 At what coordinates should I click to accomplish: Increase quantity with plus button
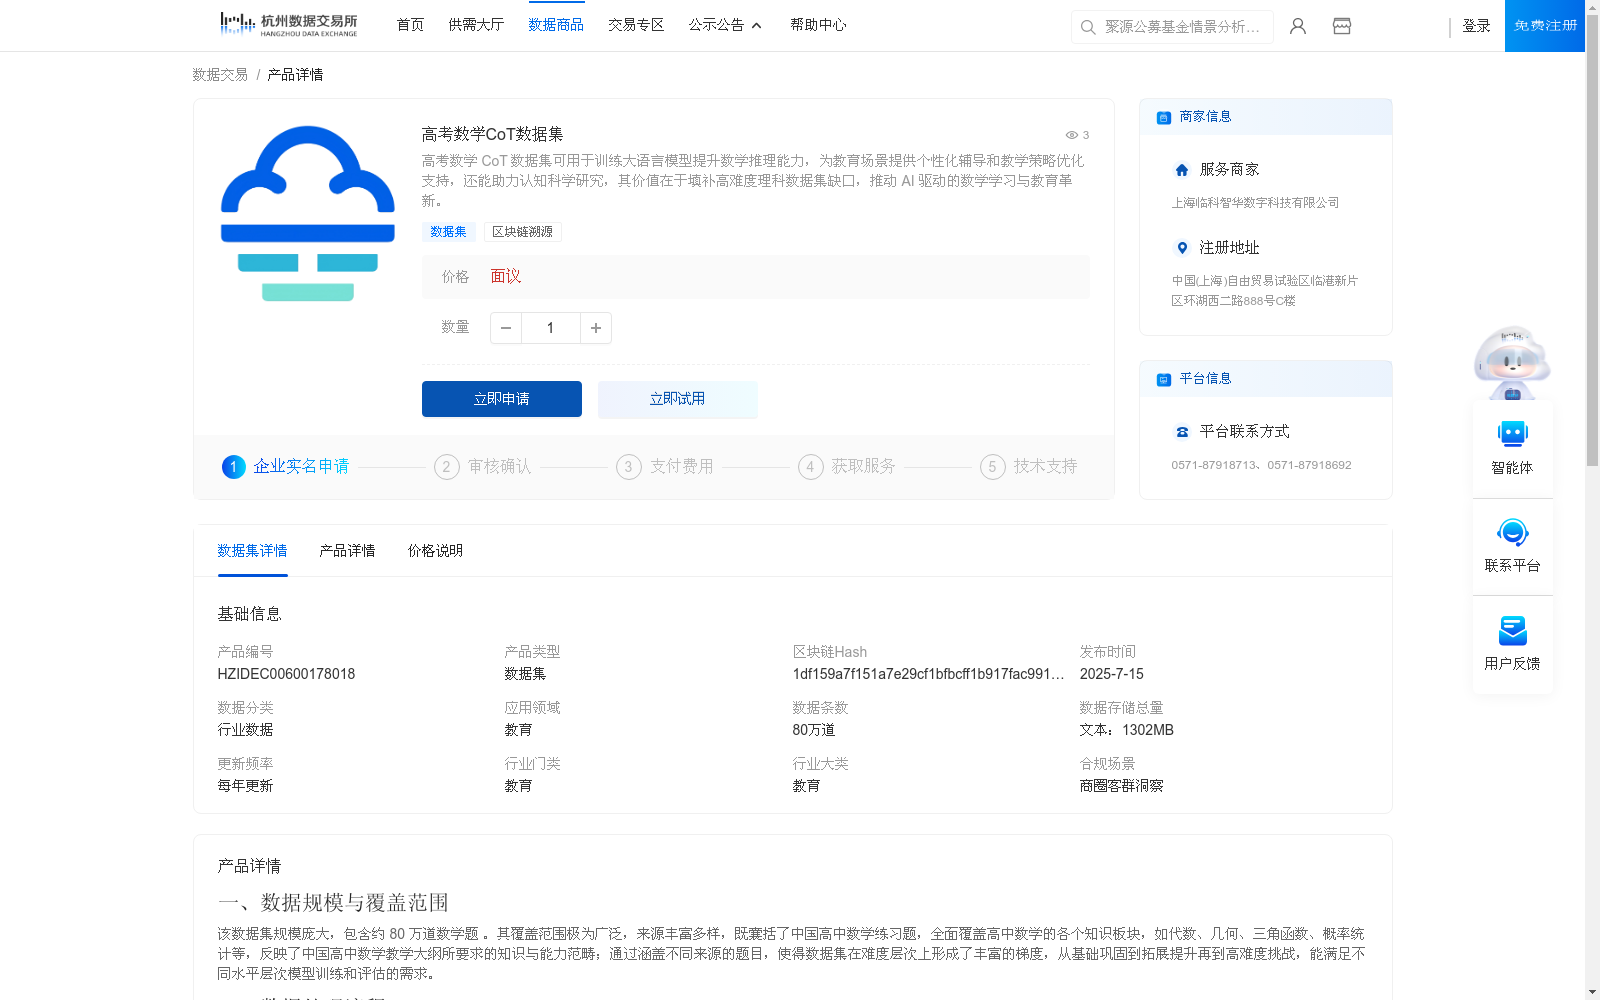pyautogui.click(x=596, y=328)
